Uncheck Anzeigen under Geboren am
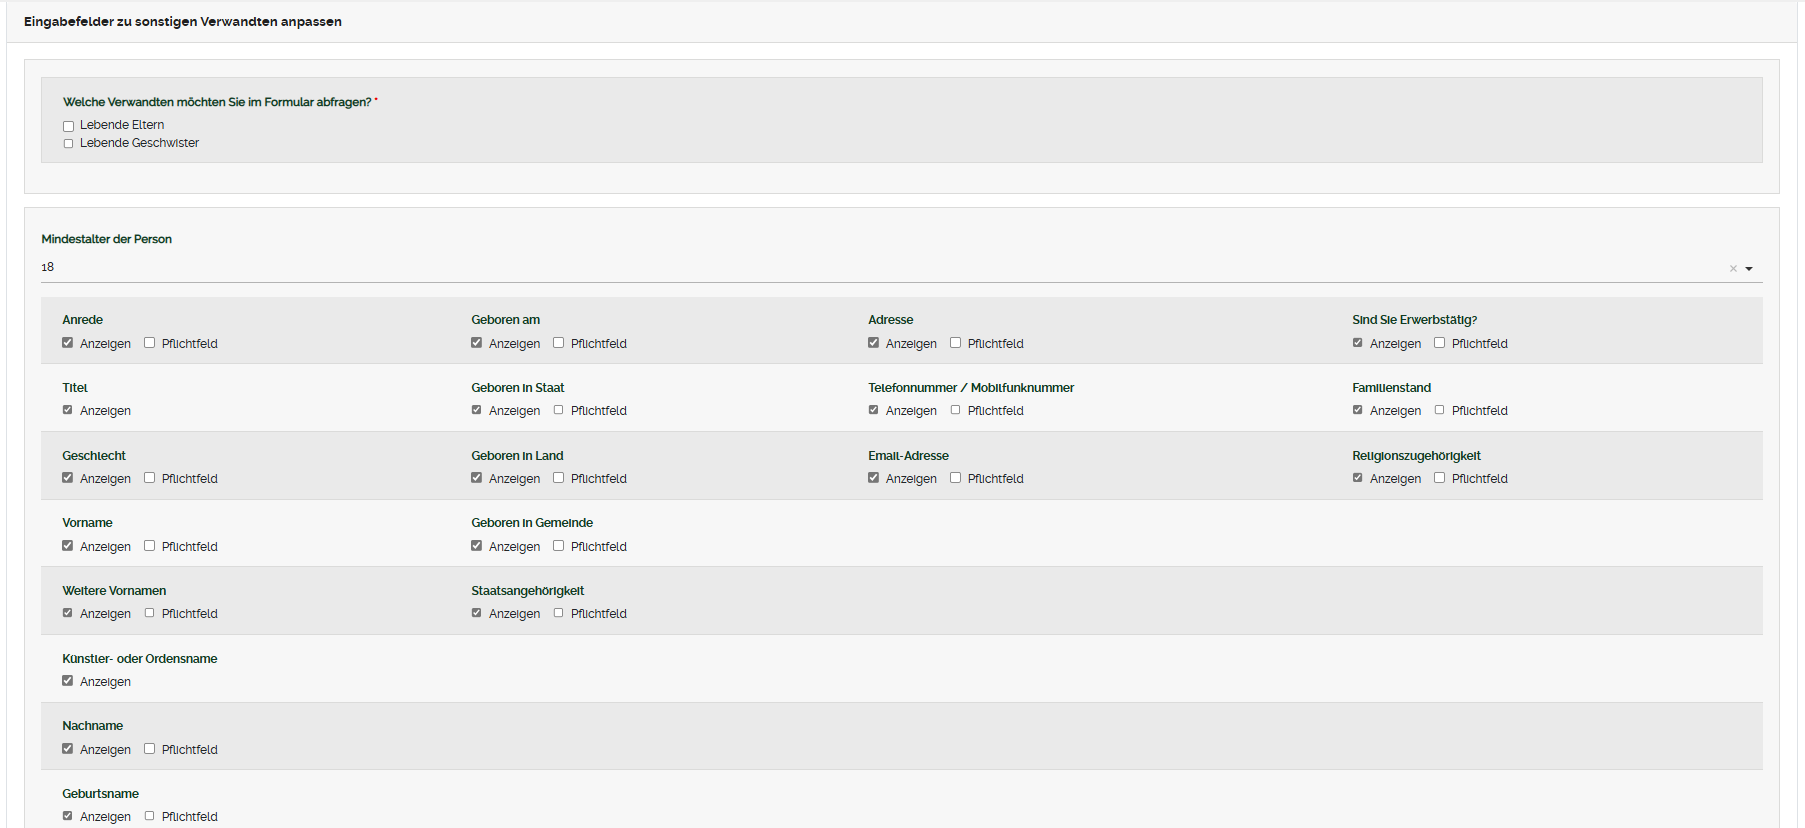 tap(477, 343)
